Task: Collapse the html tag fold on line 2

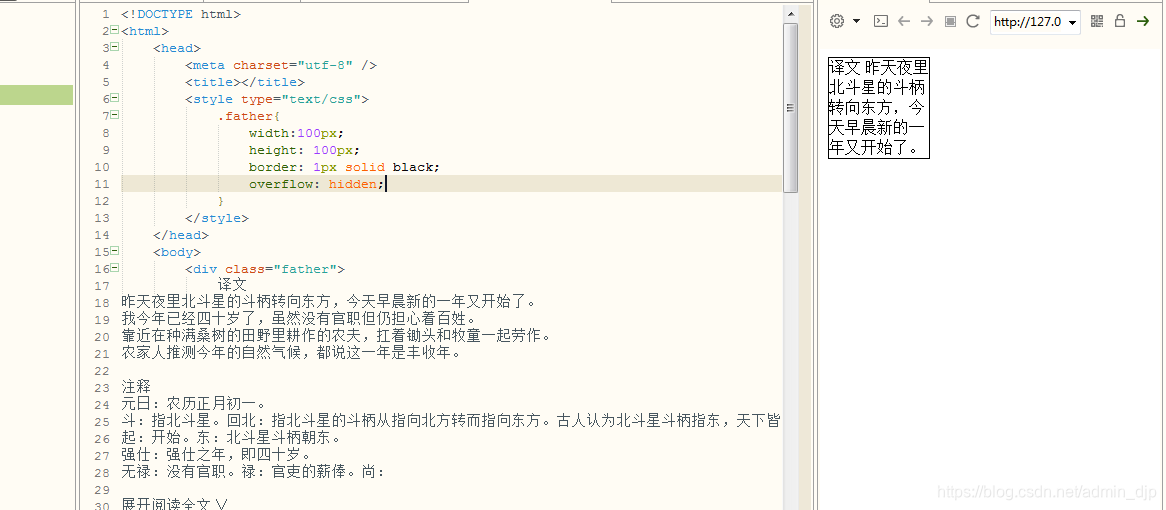Action: (x=115, y=30)
